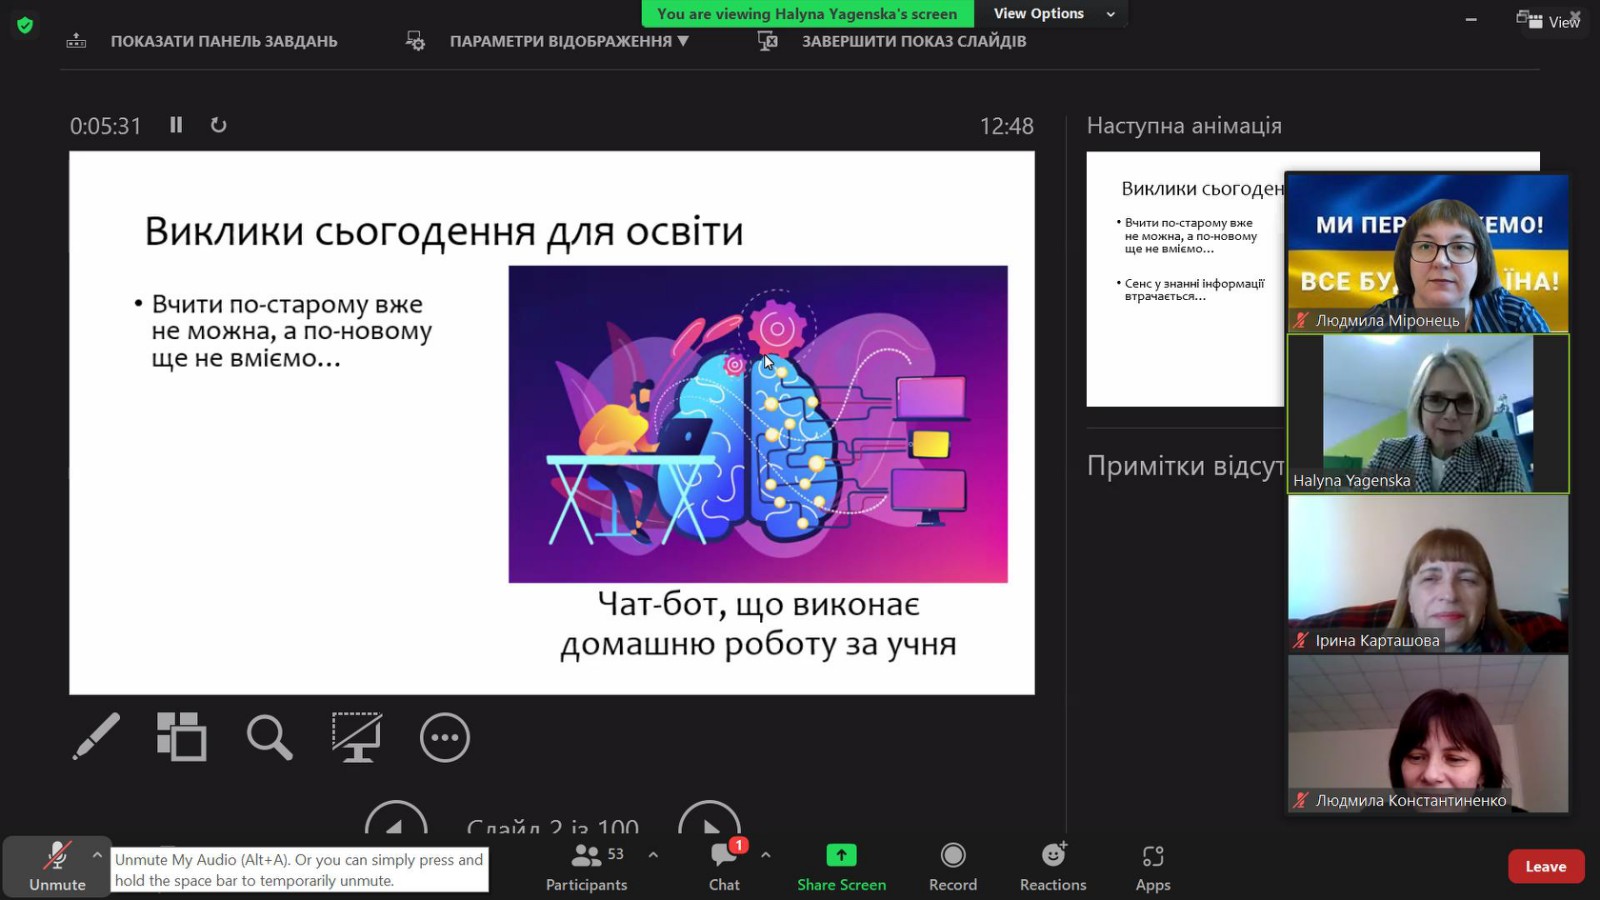
Task: Click the red Leave button
Action: (1545, 866)
